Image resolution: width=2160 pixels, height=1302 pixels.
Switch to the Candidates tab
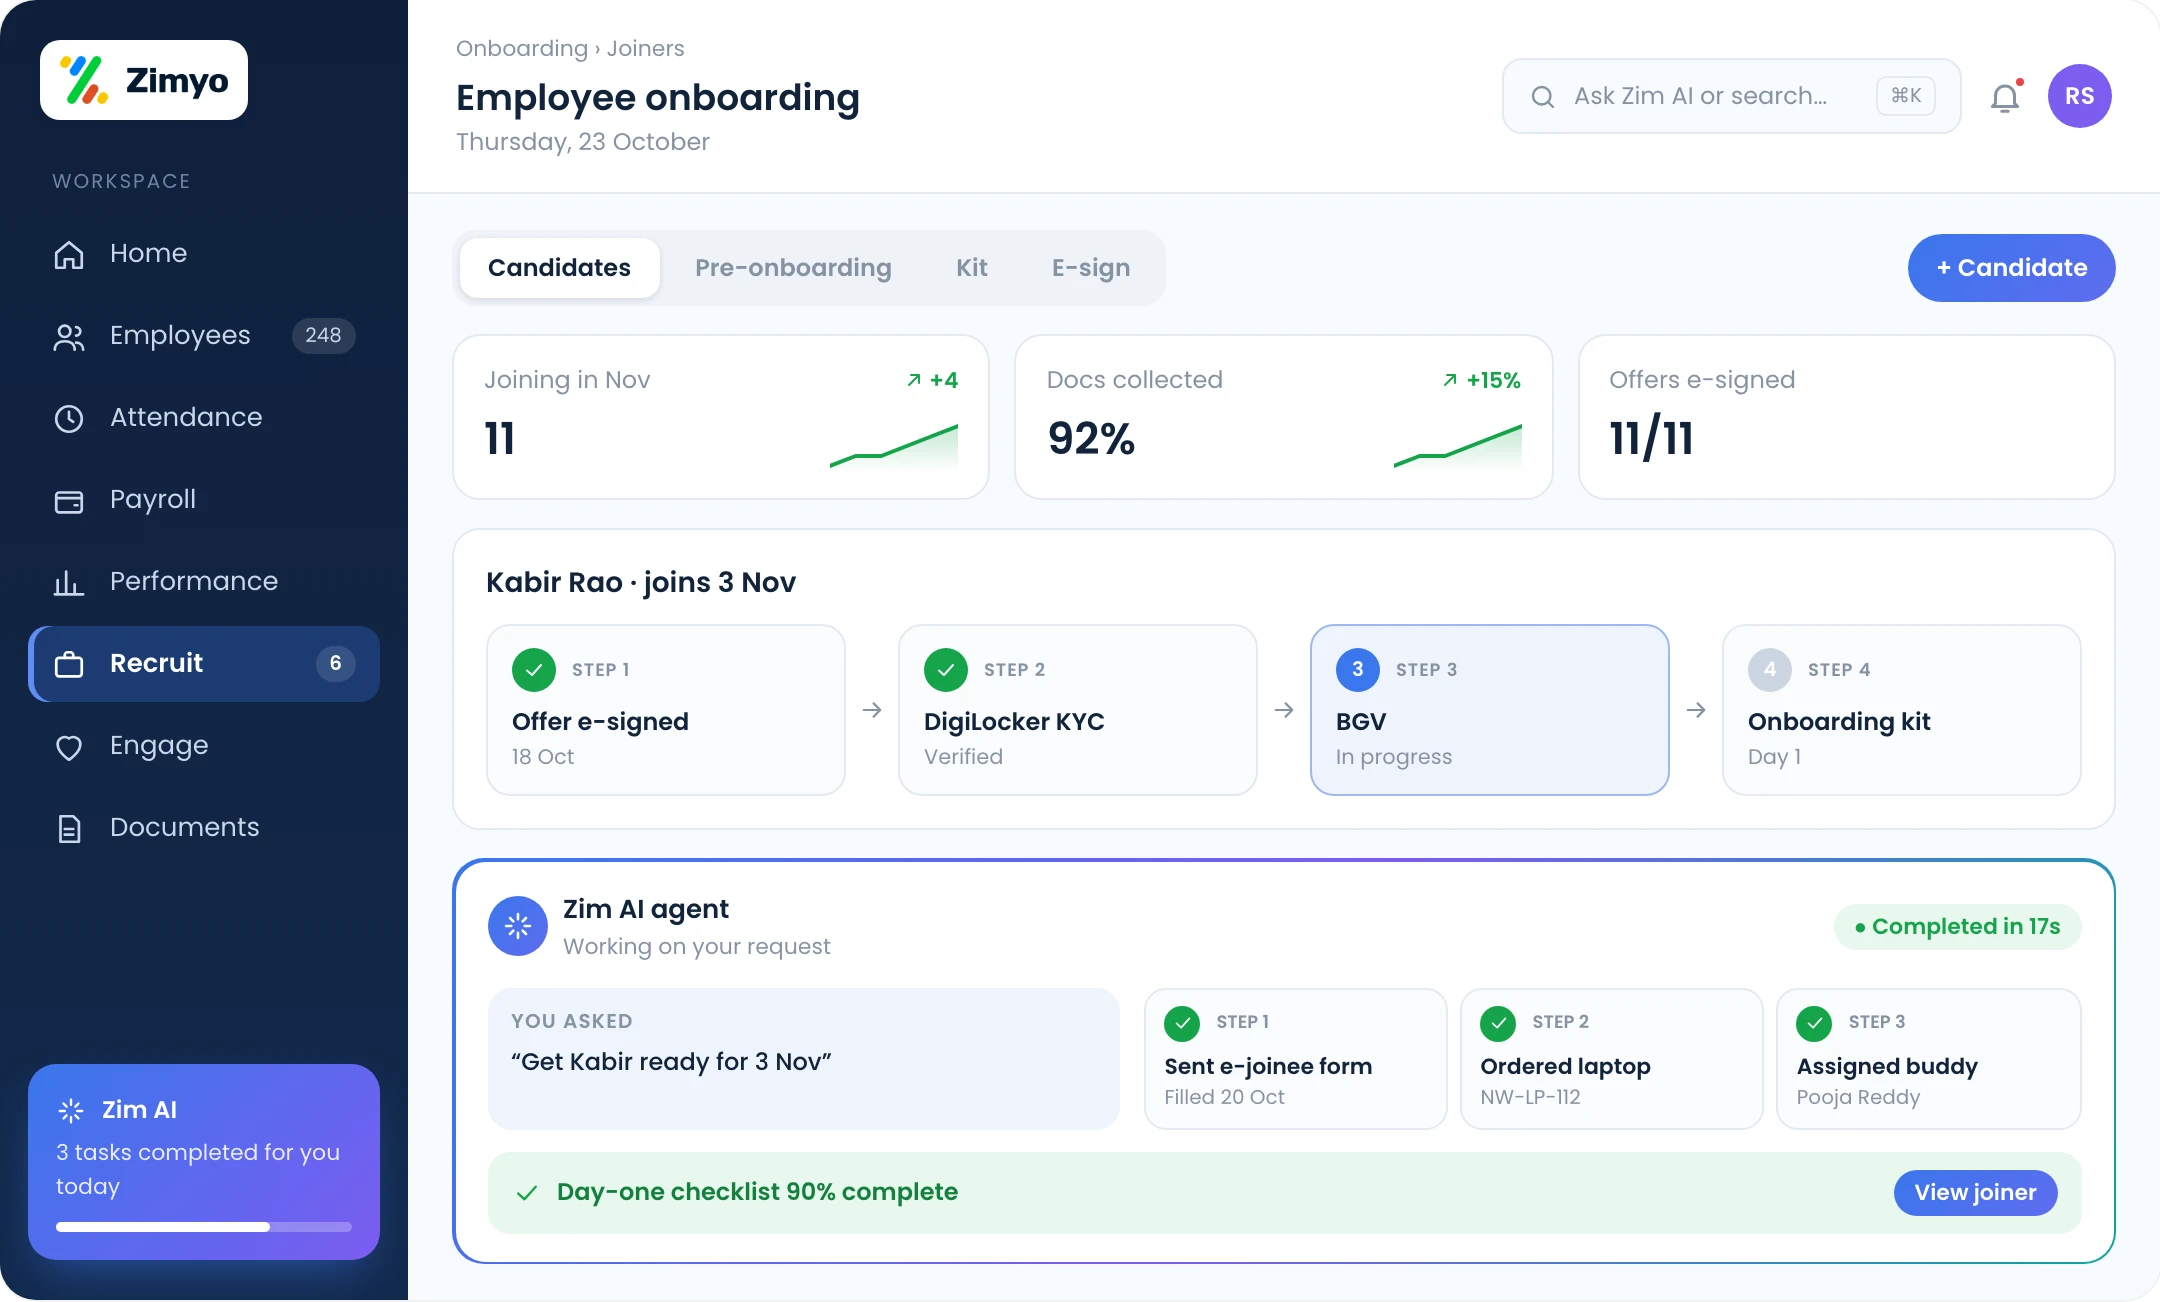[559, 268]
